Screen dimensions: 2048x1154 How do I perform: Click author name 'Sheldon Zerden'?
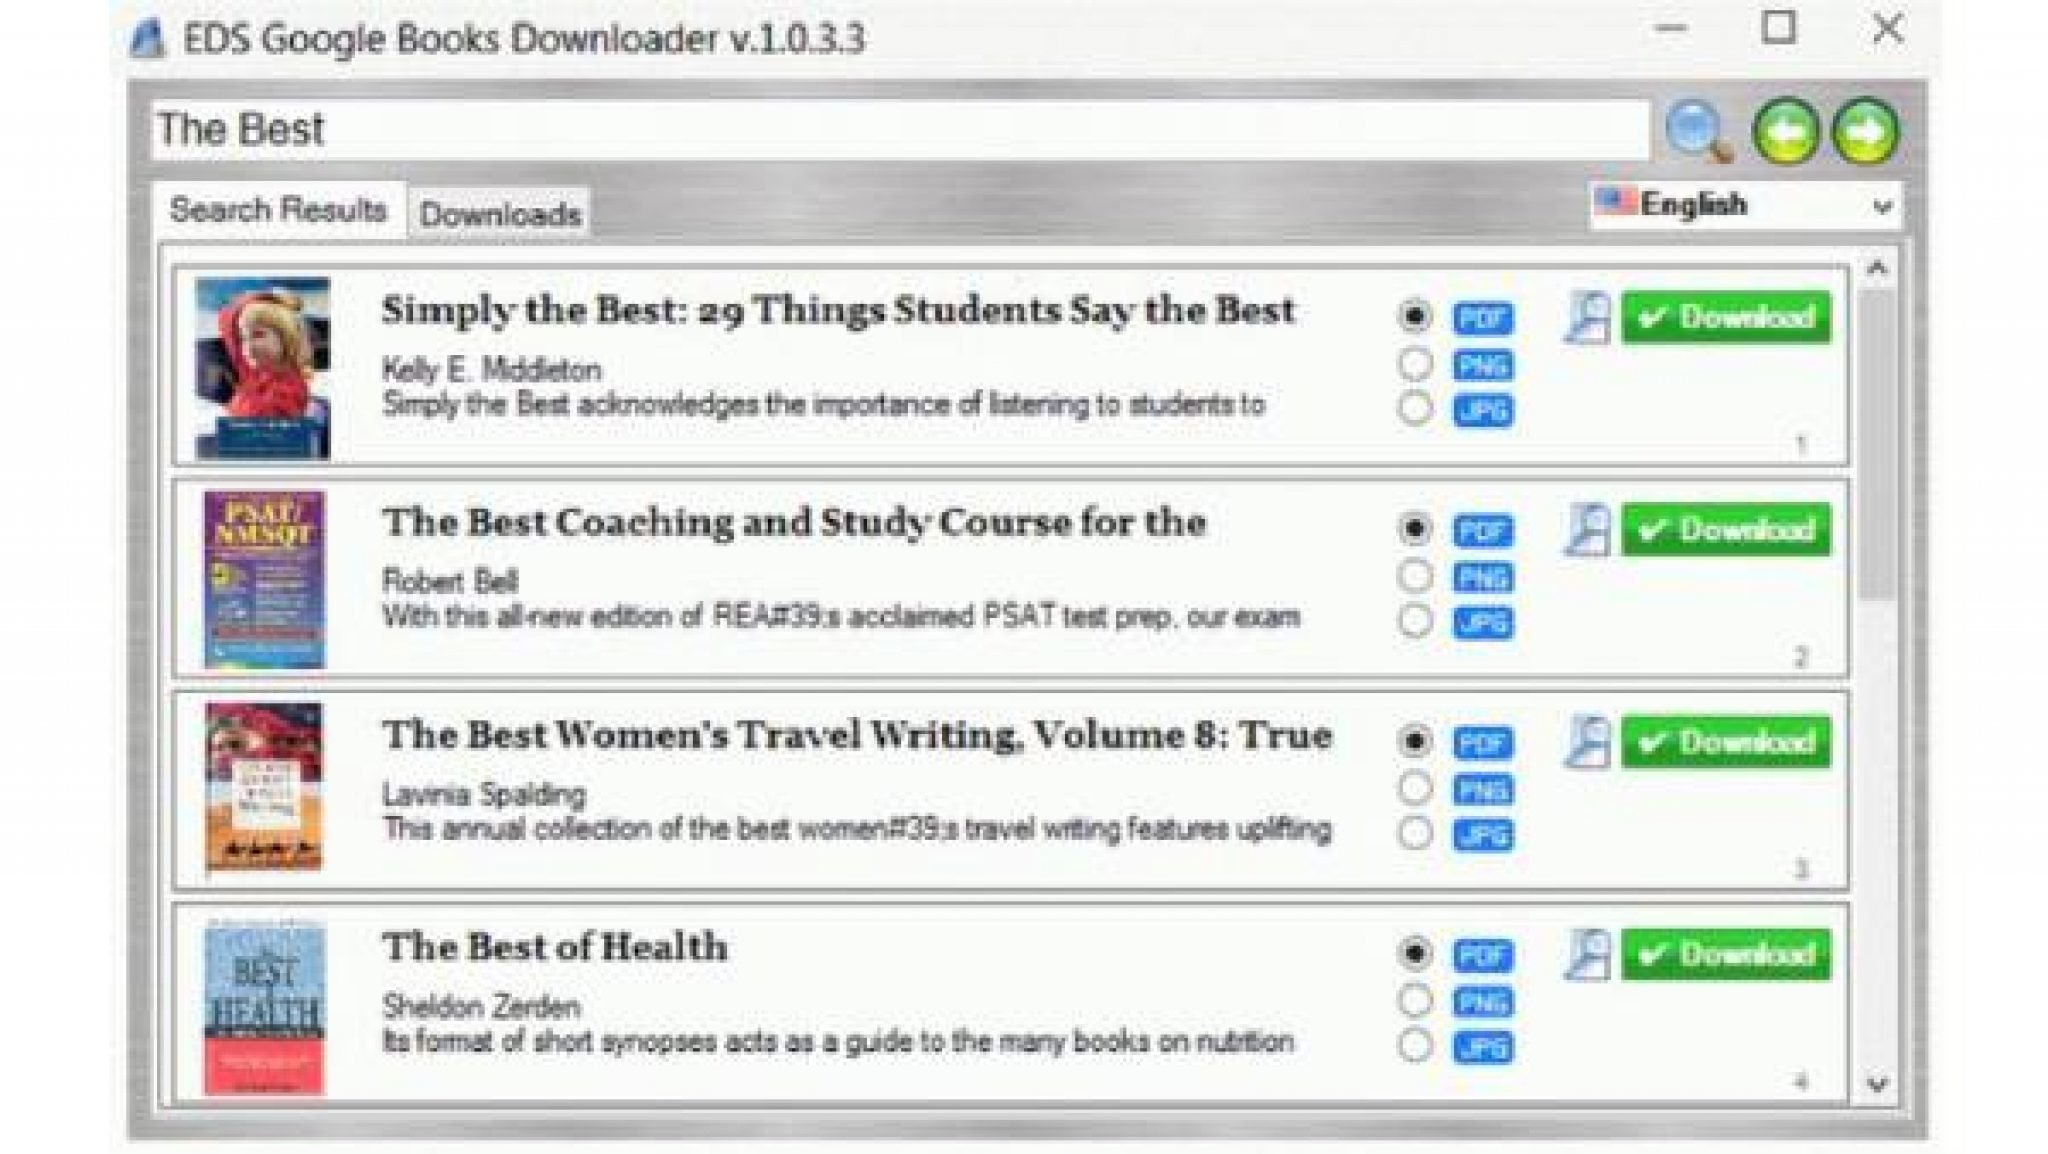coord(481,1007)
